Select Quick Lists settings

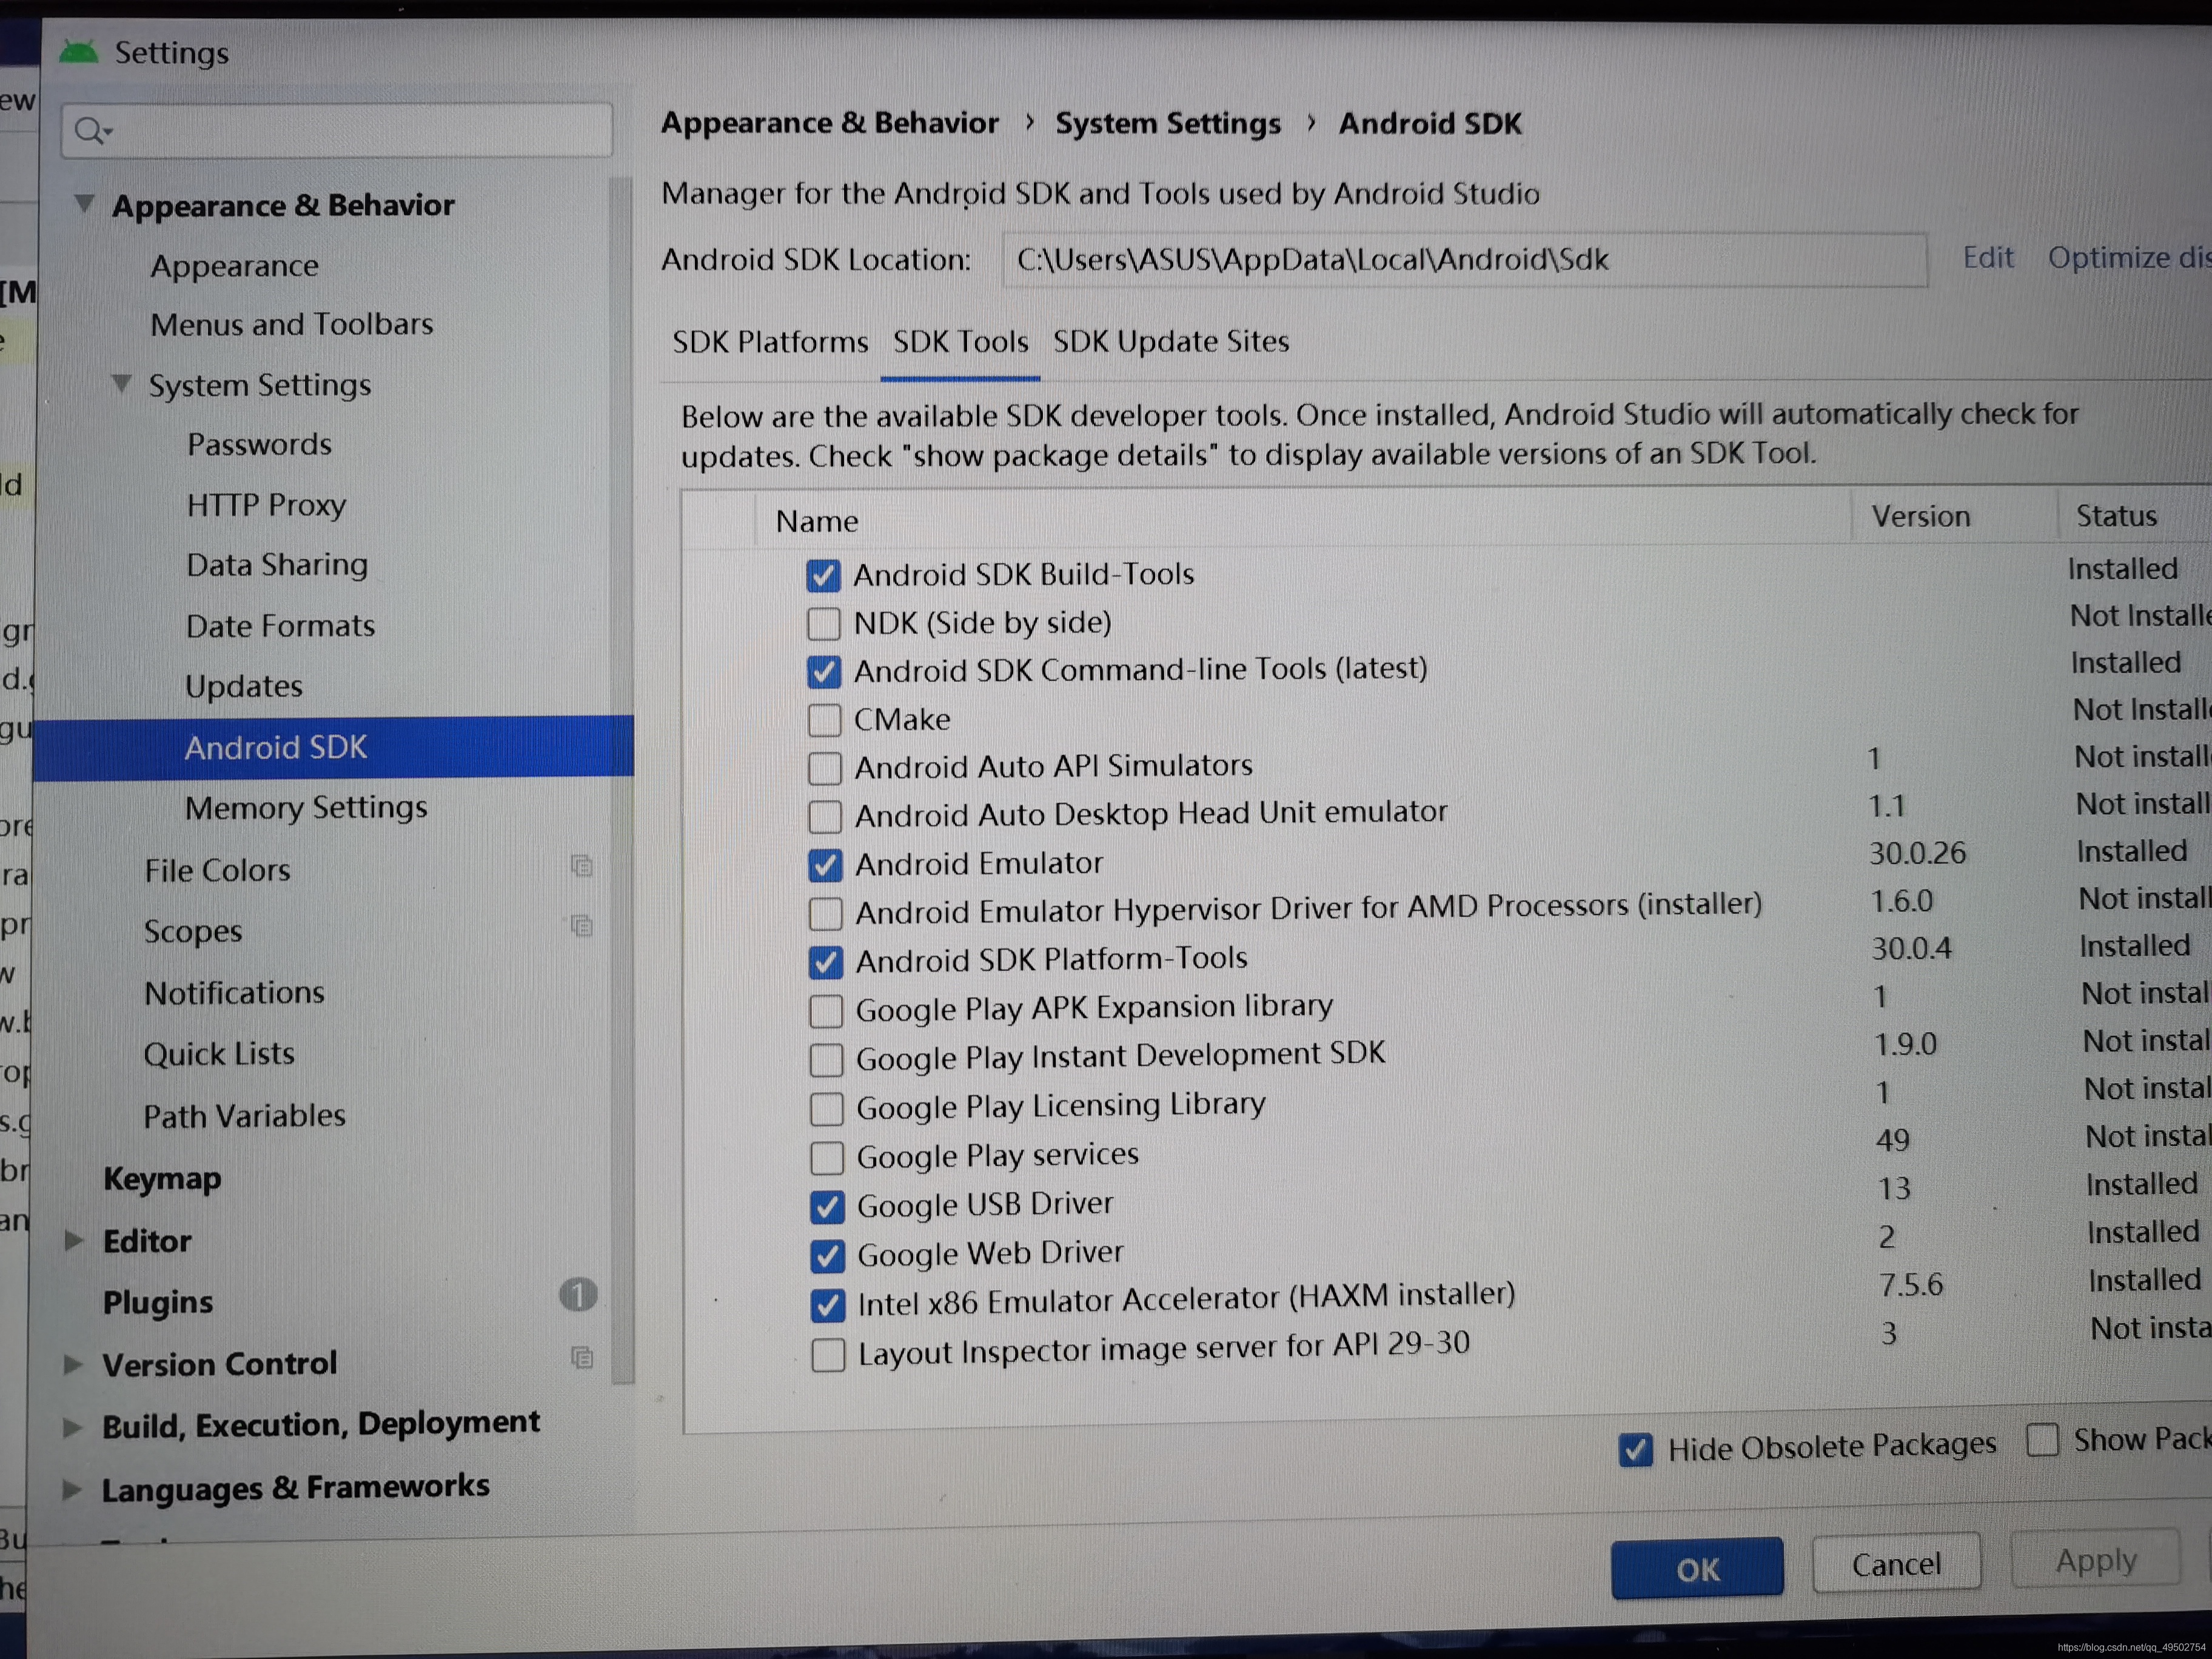tap(219, 1054)
